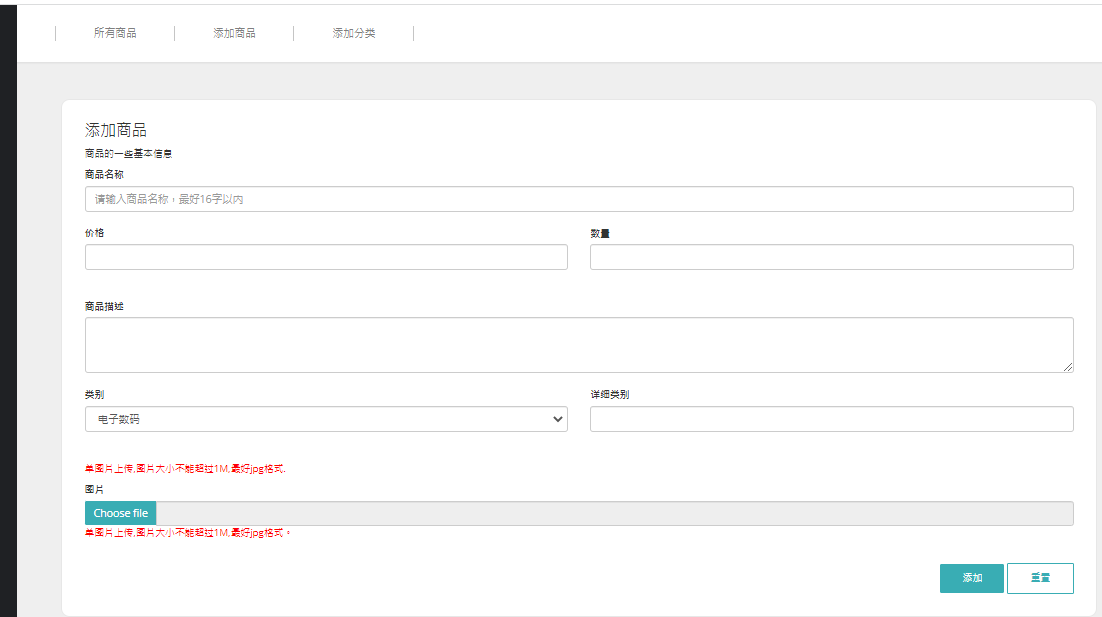Go to the 添加分类 tab
The height and width of the screenshot is (617, 1102).
coord(354,33)
